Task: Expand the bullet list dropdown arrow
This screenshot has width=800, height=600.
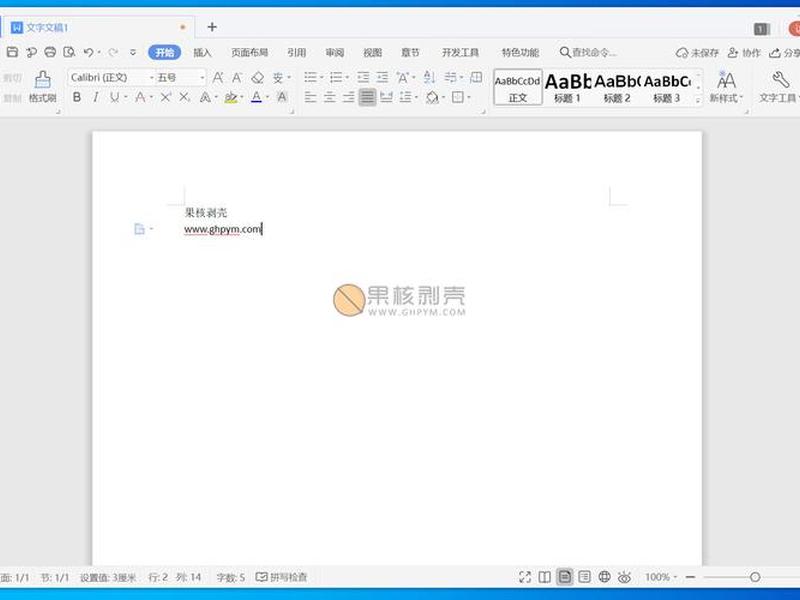Action: click(322, 78)
